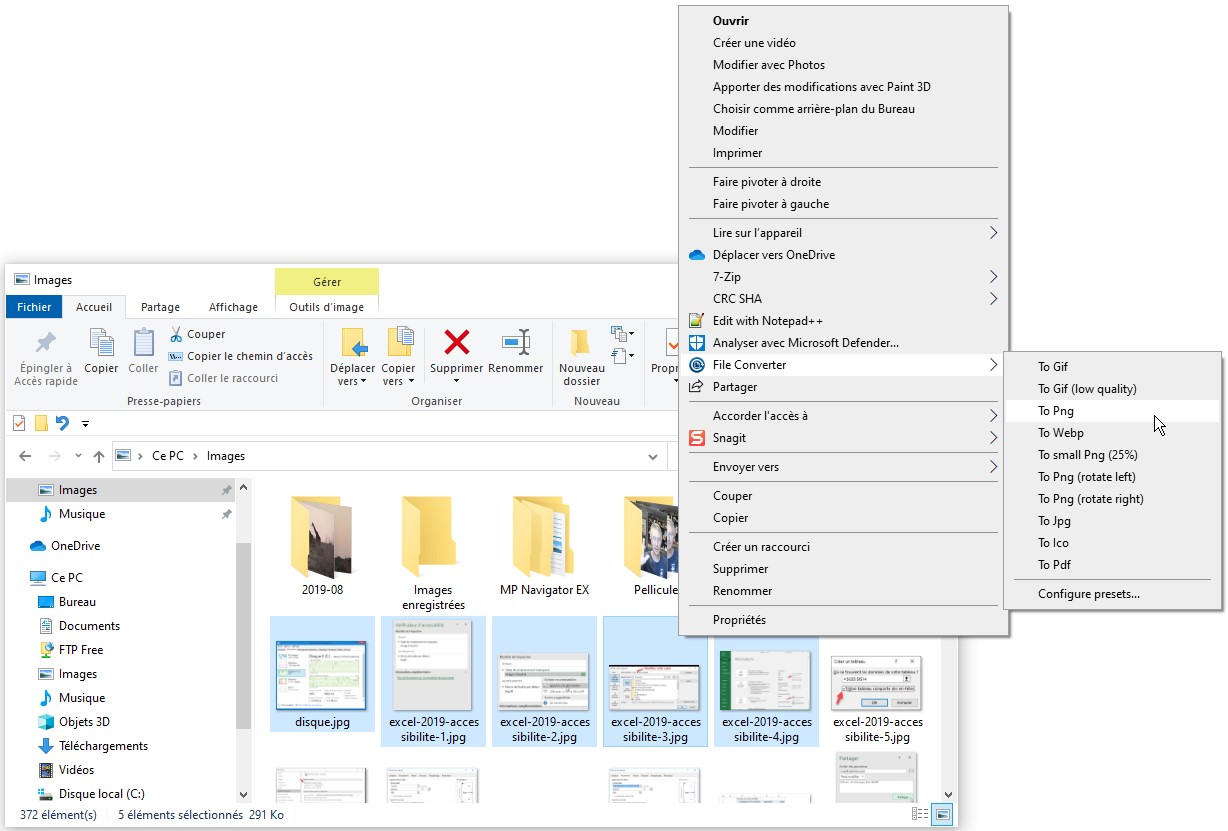Select the Téléchargements folder in navigation pane

point(103,746)
